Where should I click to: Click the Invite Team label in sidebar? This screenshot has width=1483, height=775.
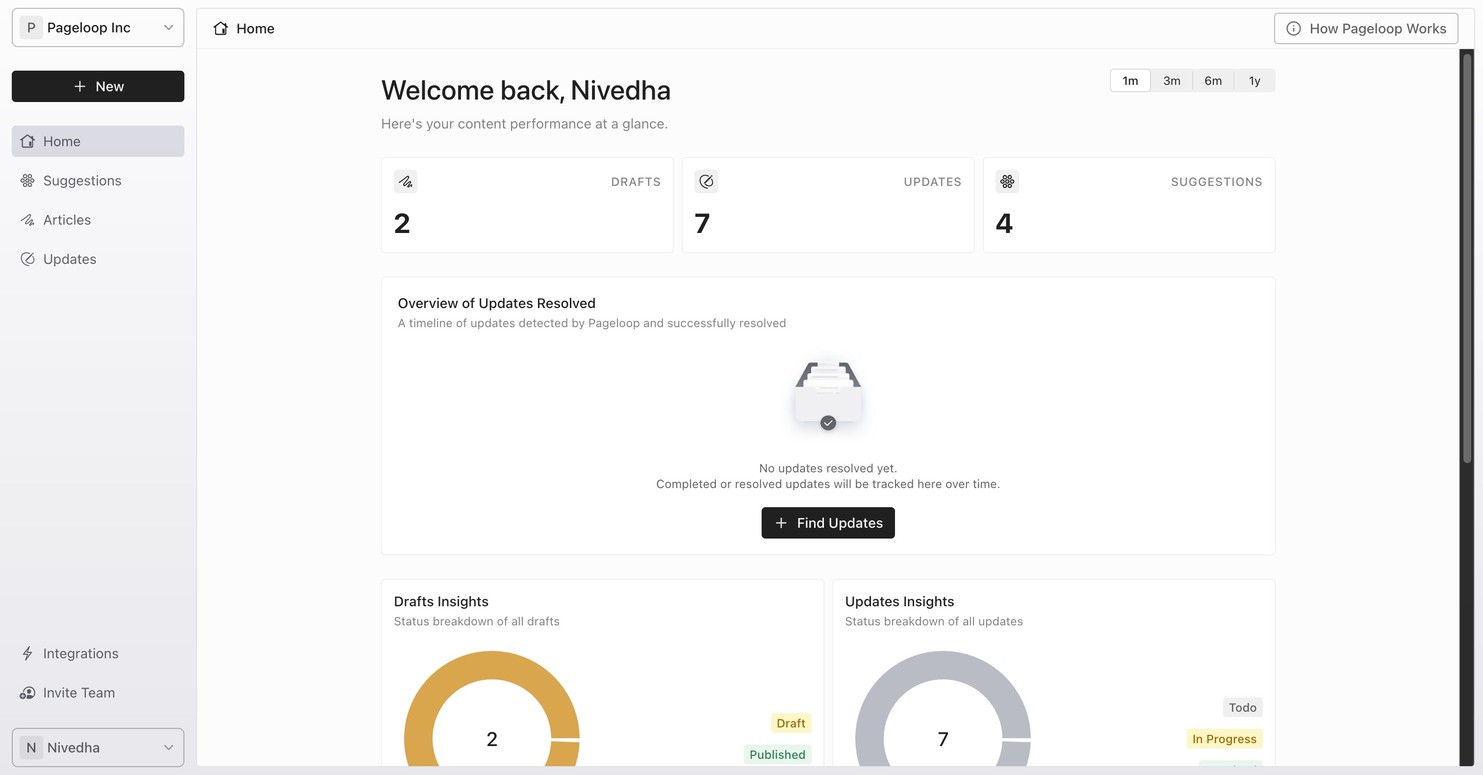79,693
